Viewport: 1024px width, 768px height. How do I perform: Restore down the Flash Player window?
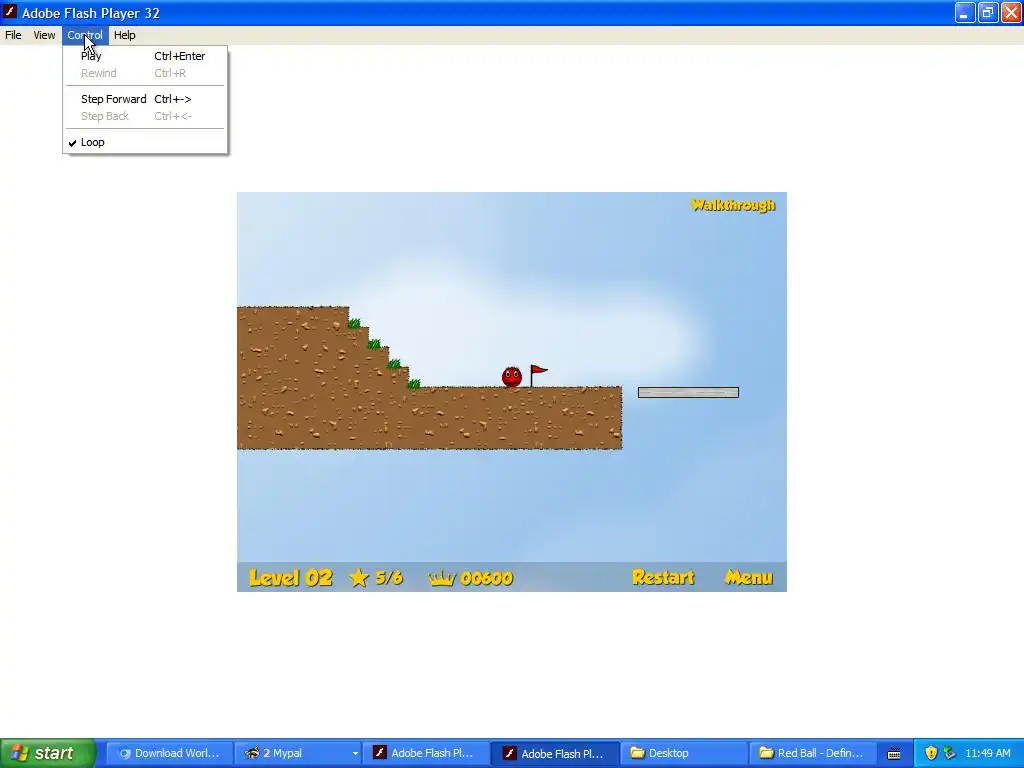click(987, 12)
